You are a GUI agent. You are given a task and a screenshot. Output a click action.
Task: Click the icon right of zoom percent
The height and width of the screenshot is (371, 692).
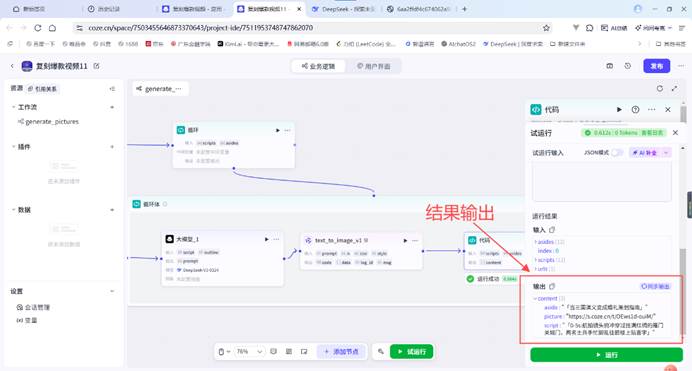(x=274, y=352)
